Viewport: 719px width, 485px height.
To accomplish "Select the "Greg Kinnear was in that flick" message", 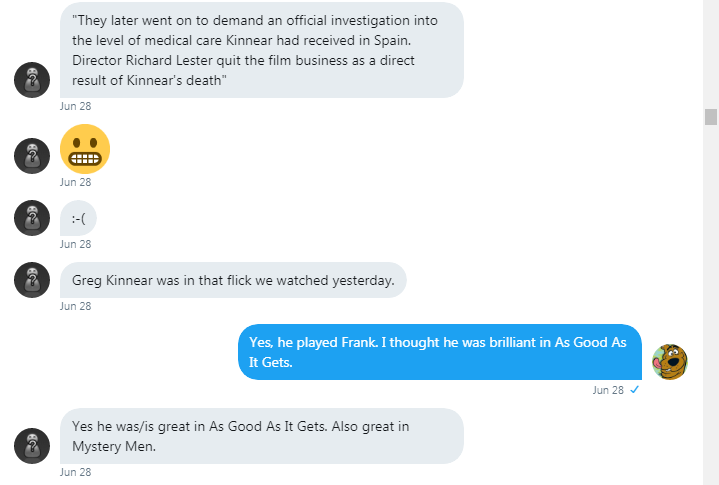I will point(233,280).
